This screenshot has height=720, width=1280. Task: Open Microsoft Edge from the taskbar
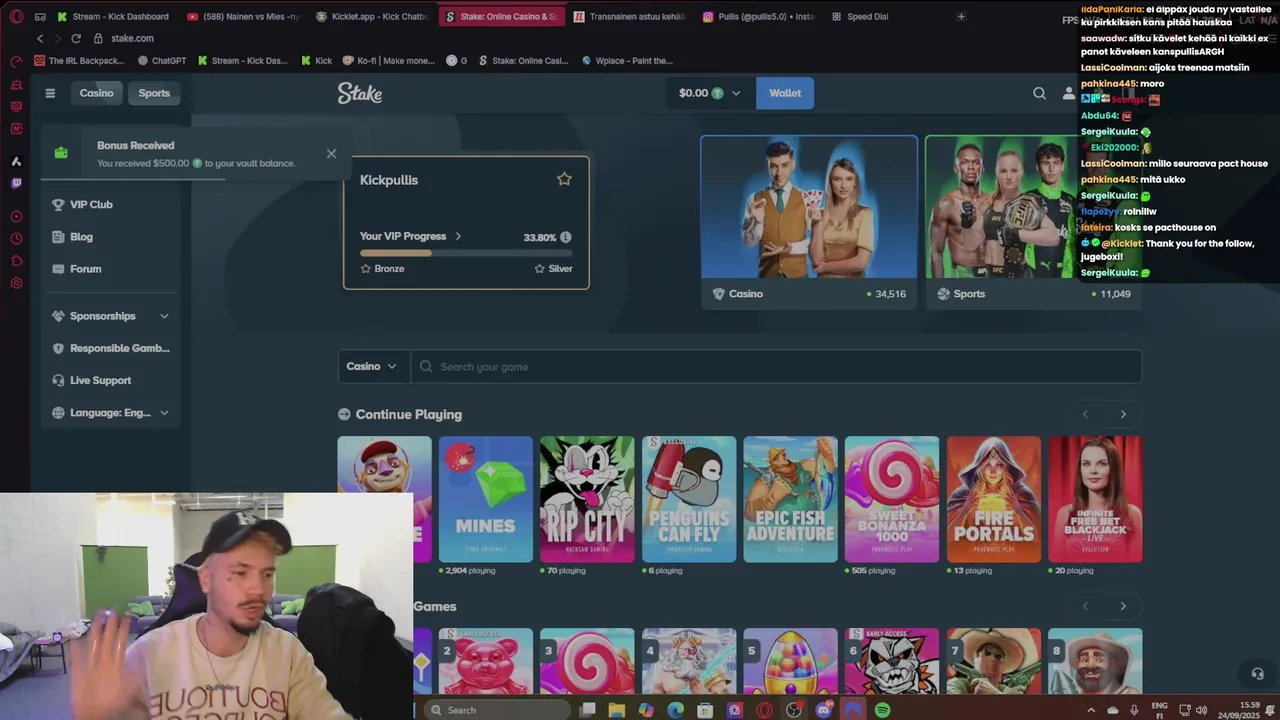tap(675, 710)
